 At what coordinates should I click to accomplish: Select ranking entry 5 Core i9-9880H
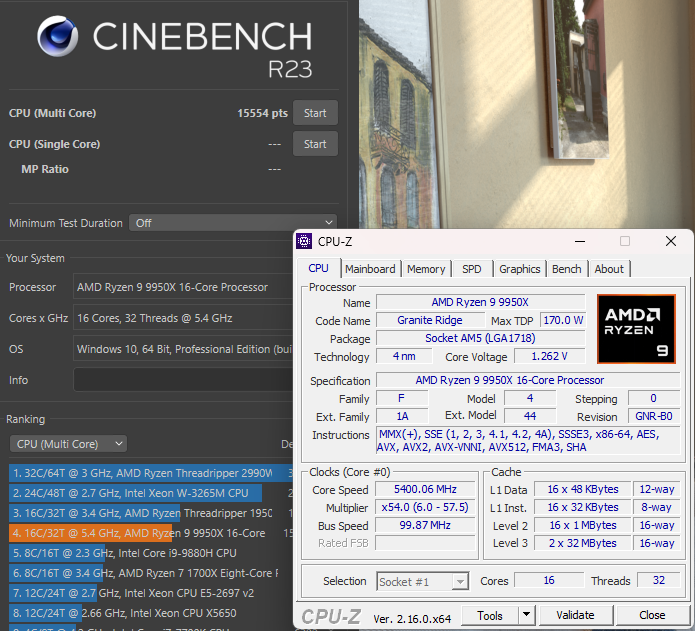151,553
